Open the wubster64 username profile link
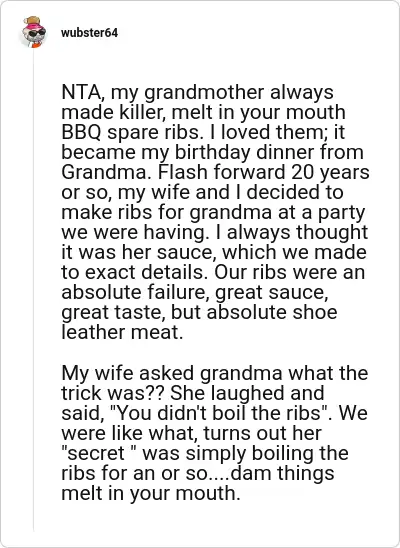This screenshot has height=548, width=400. coord(89,33)
